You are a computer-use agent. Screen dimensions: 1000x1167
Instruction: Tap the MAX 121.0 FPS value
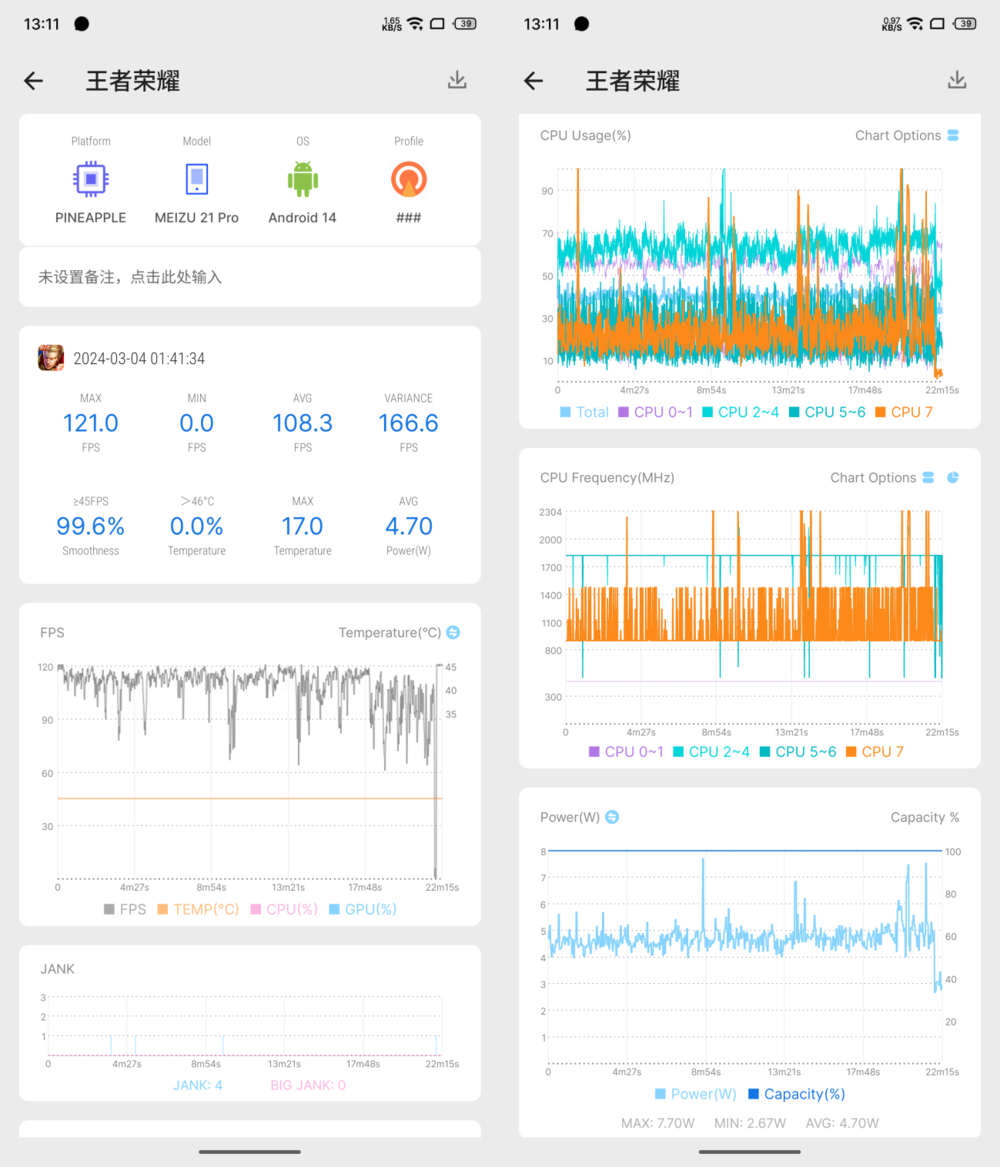[91, 423]
